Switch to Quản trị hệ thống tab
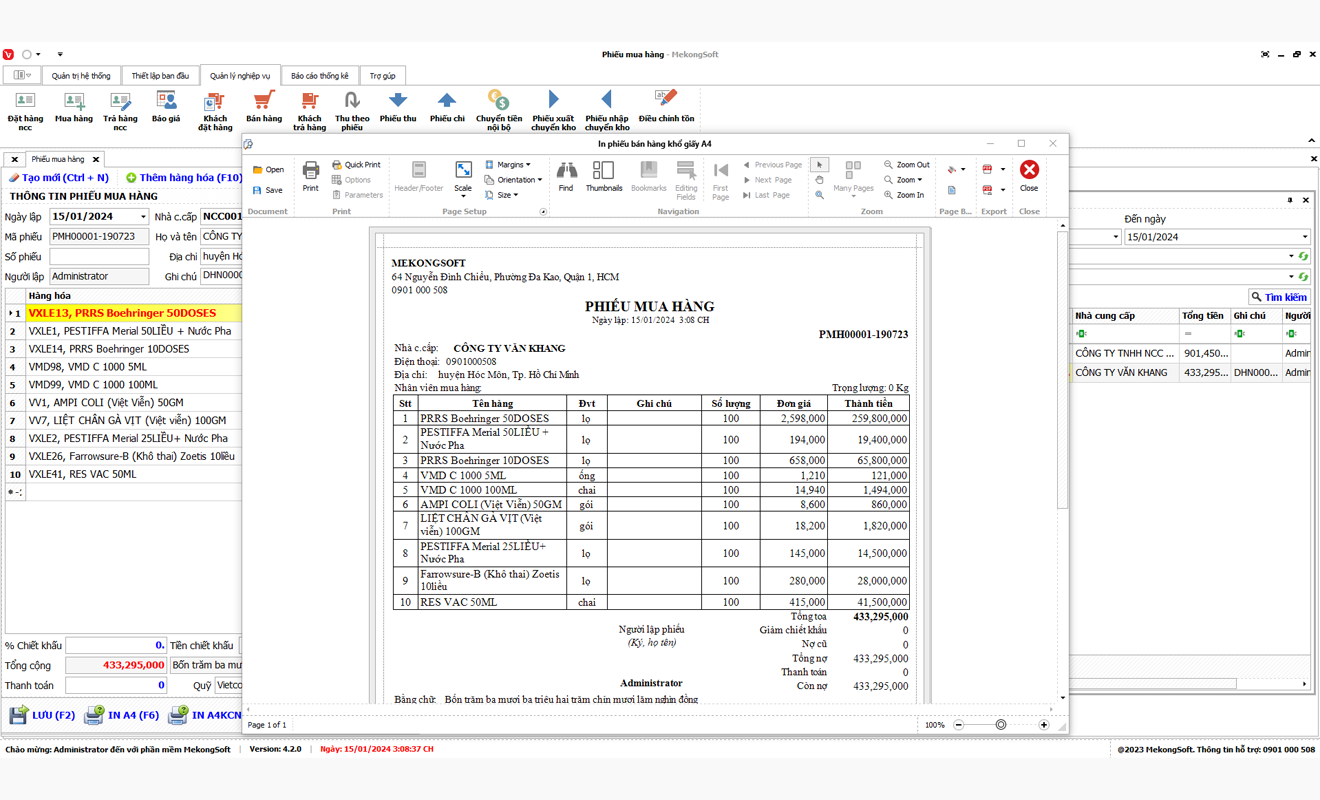 coord(81,76)
